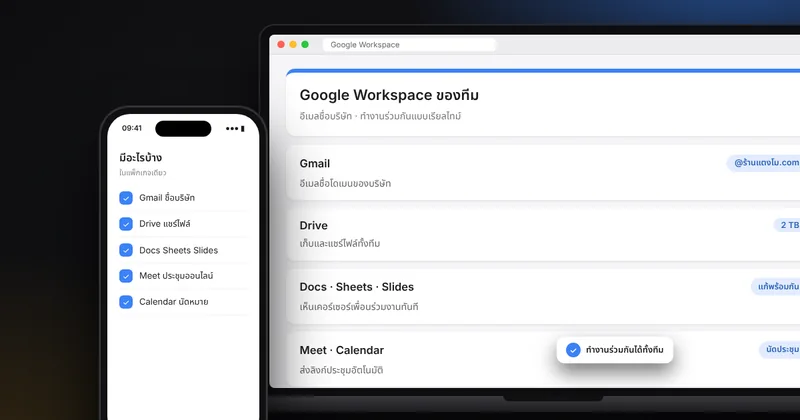The height and width of the screenshot is (420, 800).
Task: Open the Drive card
Action: point(543,234)
